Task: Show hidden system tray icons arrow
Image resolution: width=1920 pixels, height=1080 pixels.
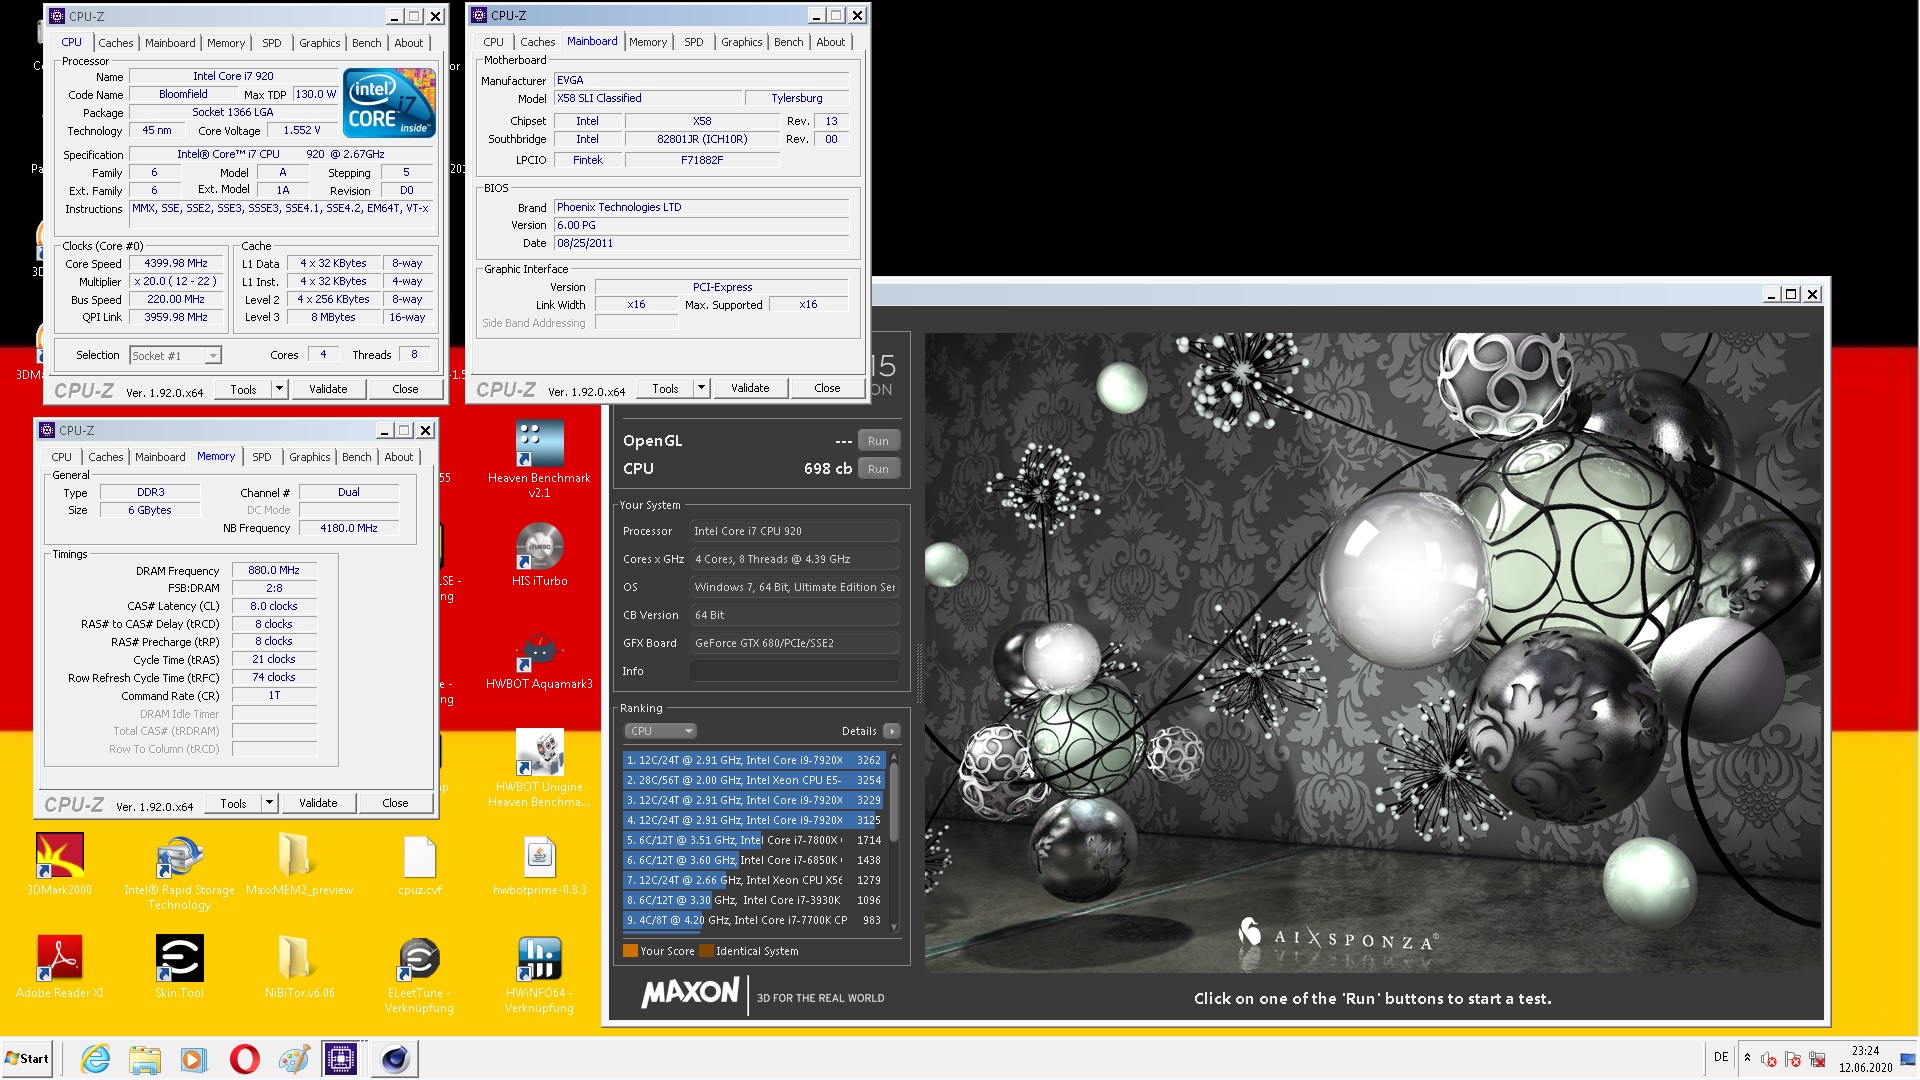Action: [1747, 1058]
